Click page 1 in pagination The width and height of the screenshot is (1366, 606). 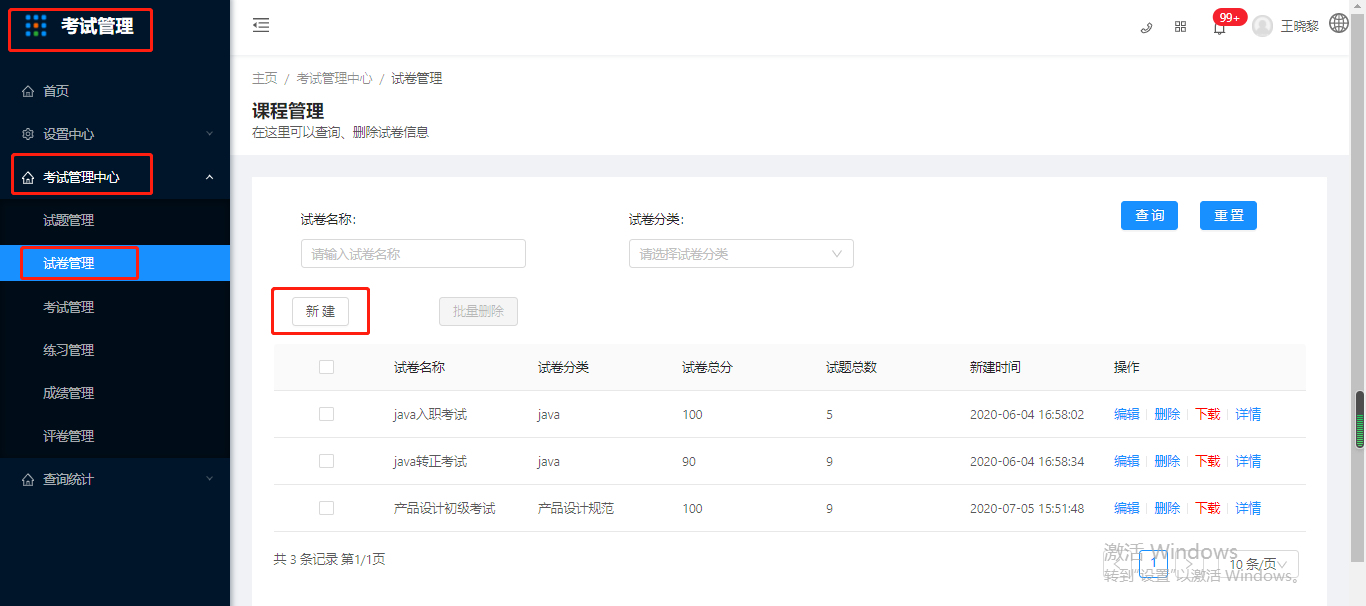(x=1153, y=565)
